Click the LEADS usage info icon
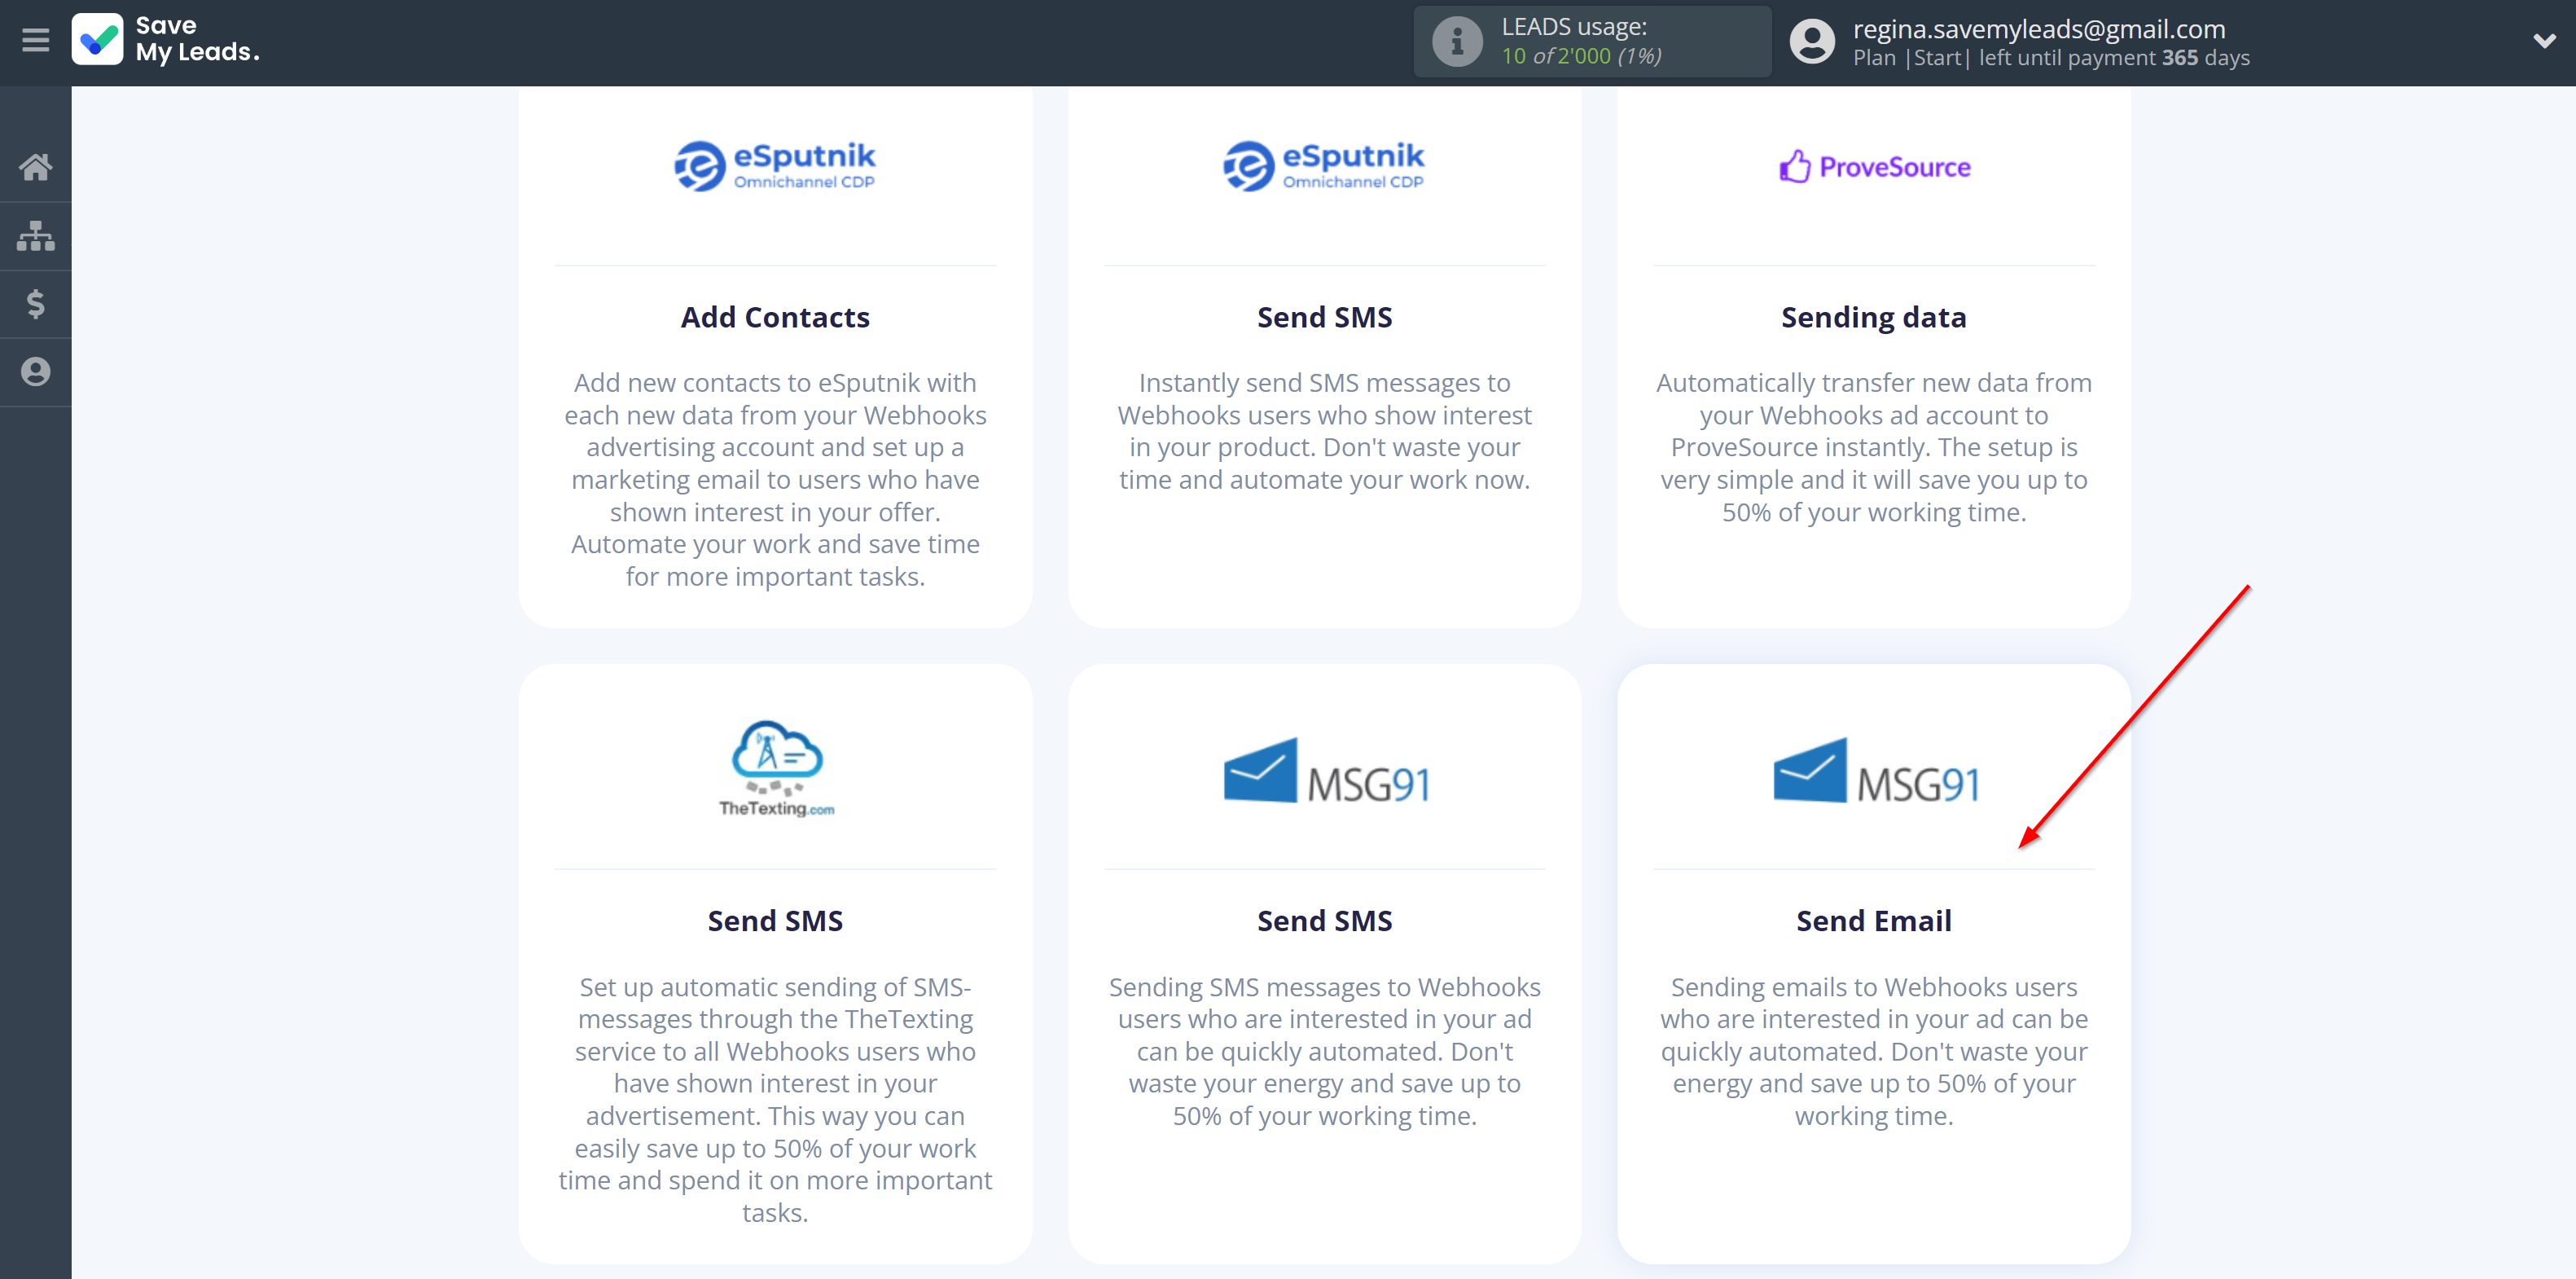 [x=1457, y=42]
